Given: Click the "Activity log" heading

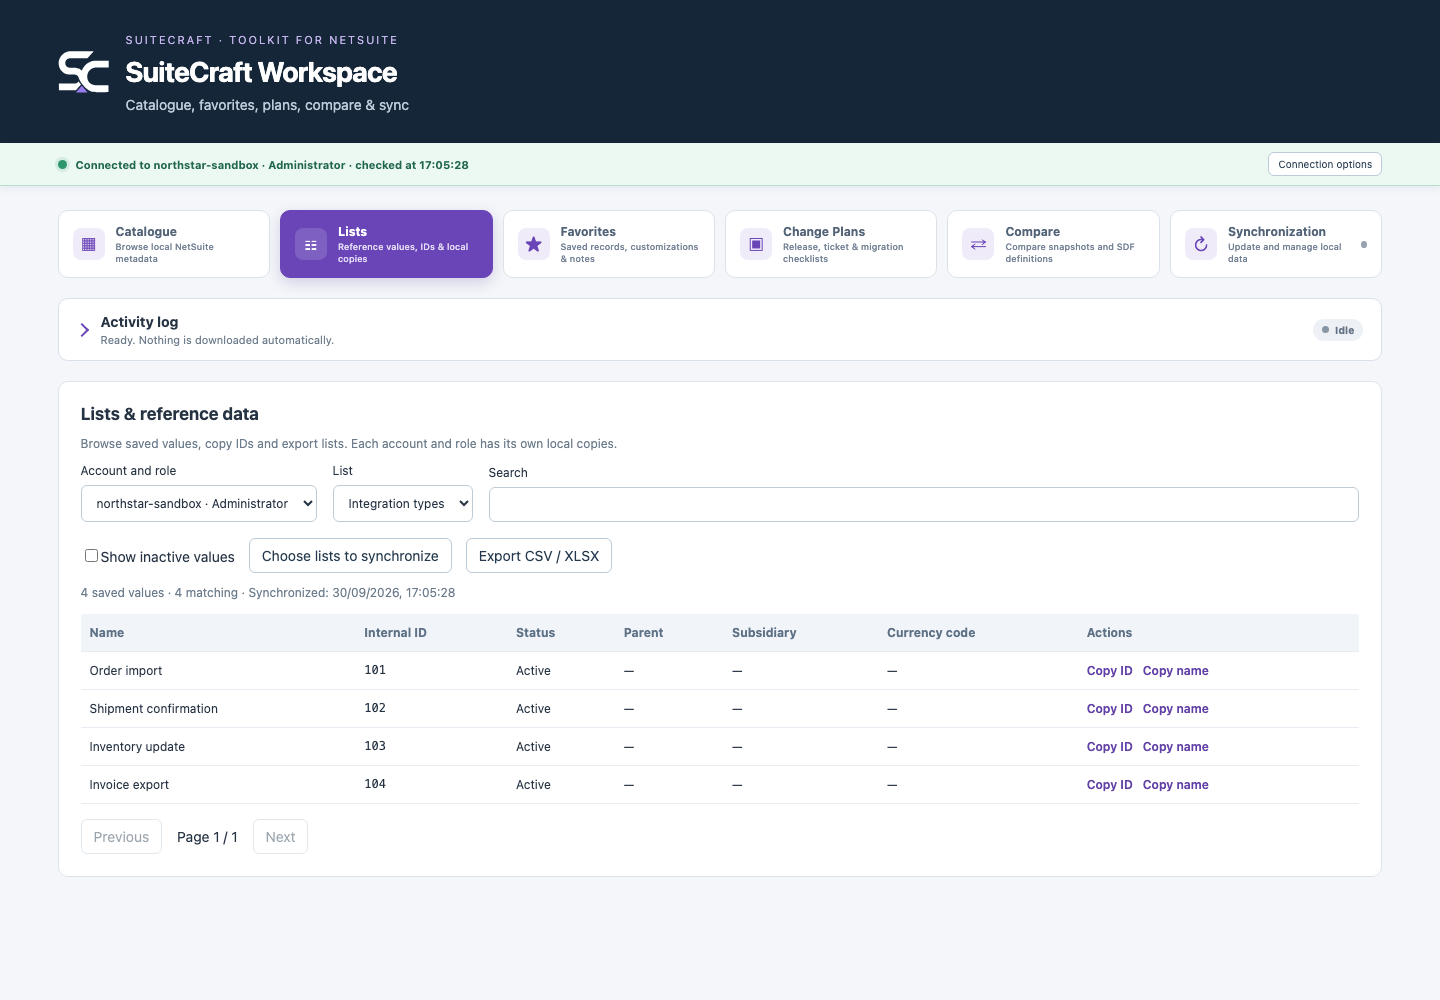Looking at the screenshot, I should 139,322.
